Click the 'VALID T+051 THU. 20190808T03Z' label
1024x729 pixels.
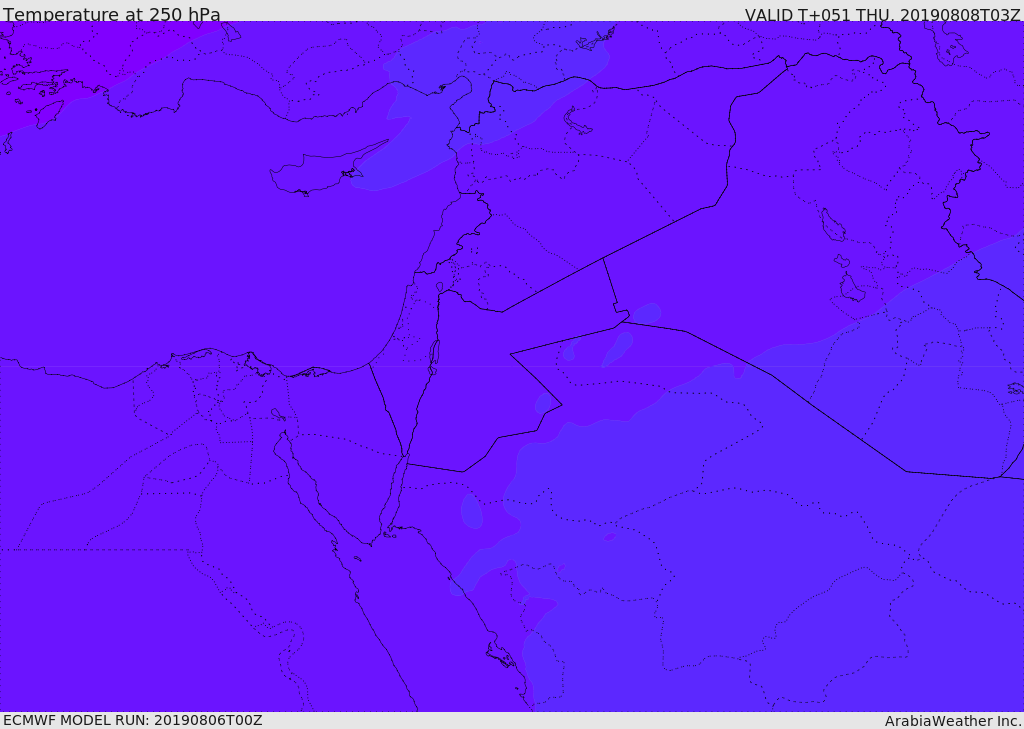tap(882, 15)
